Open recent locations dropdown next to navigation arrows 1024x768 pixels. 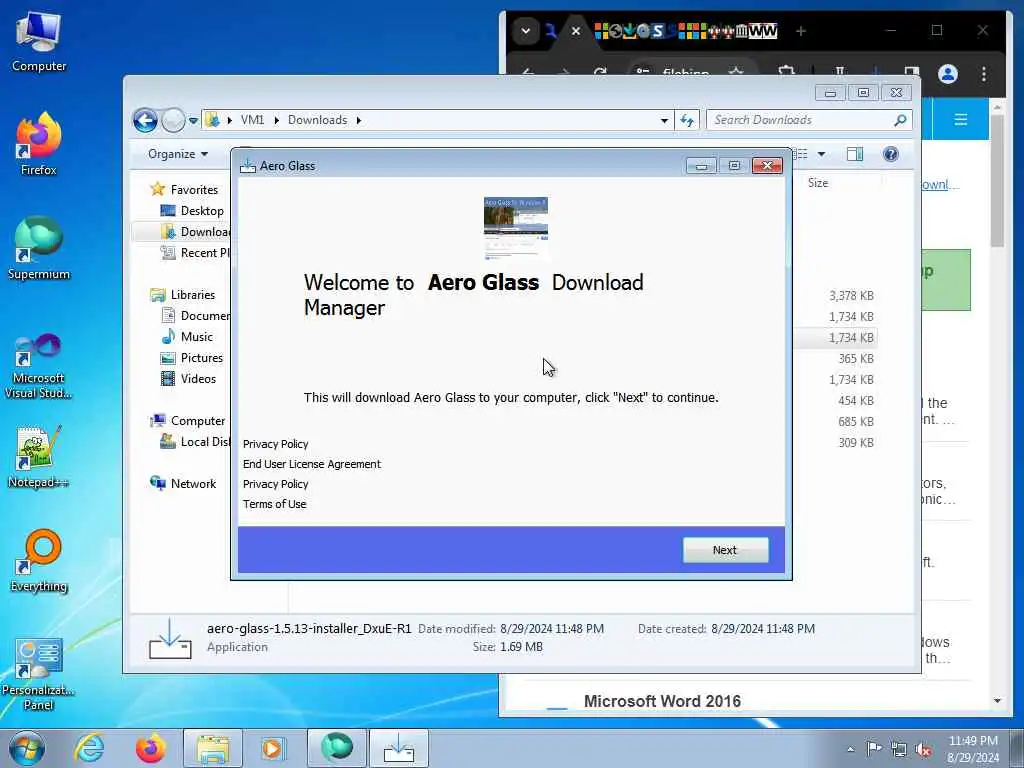(193, 120)
